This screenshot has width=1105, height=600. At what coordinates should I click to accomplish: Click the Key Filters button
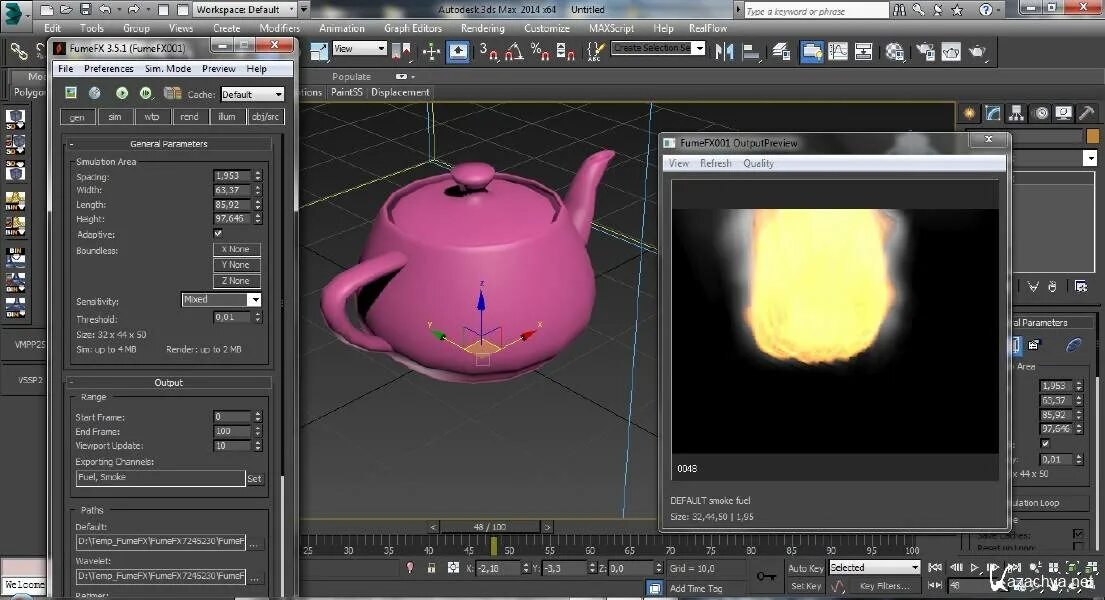click(x=884, y=586)
